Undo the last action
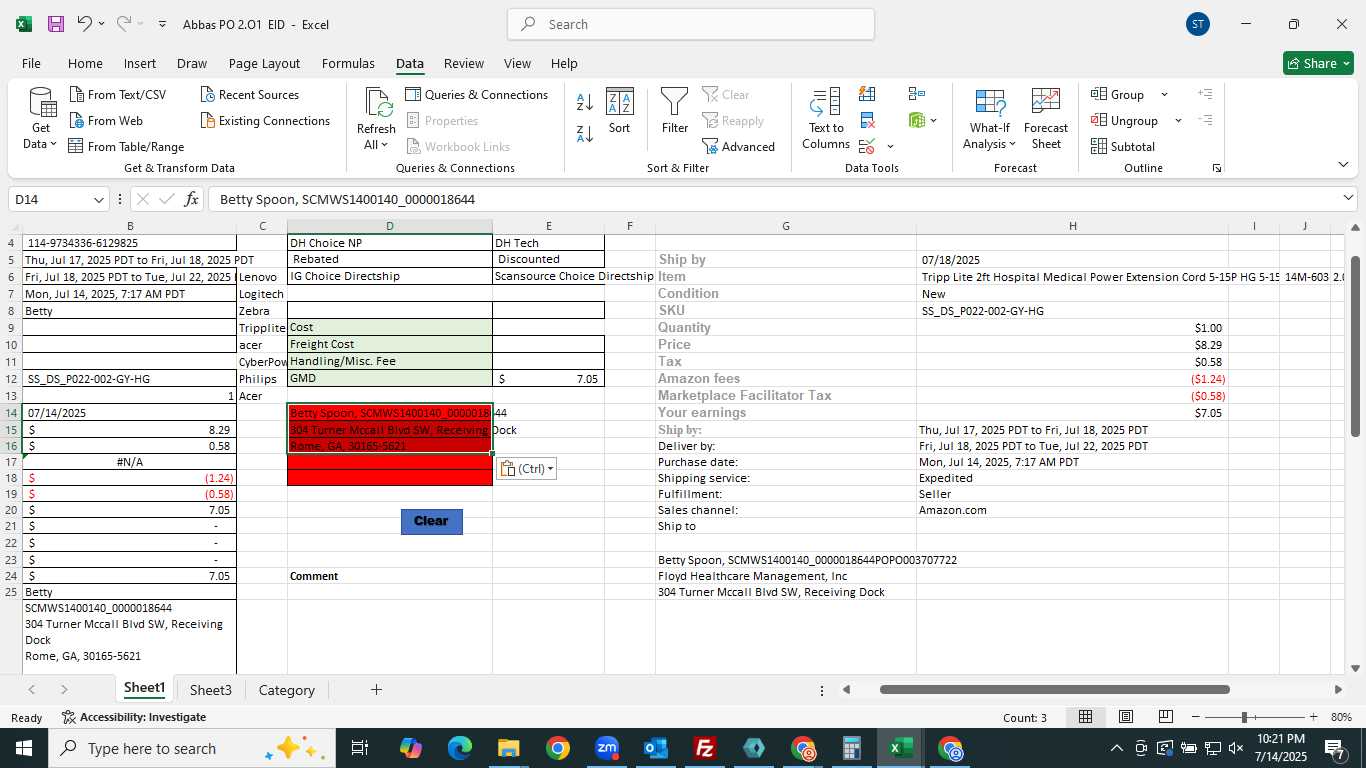1366x768 pixels. click(85, 24)
